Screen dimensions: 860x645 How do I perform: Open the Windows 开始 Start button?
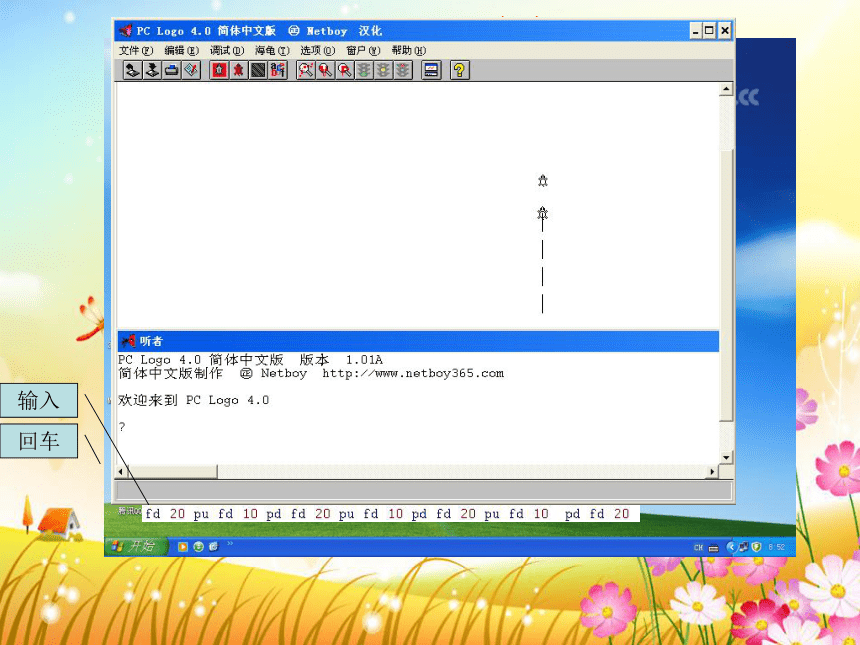click(x=135, y=546)
